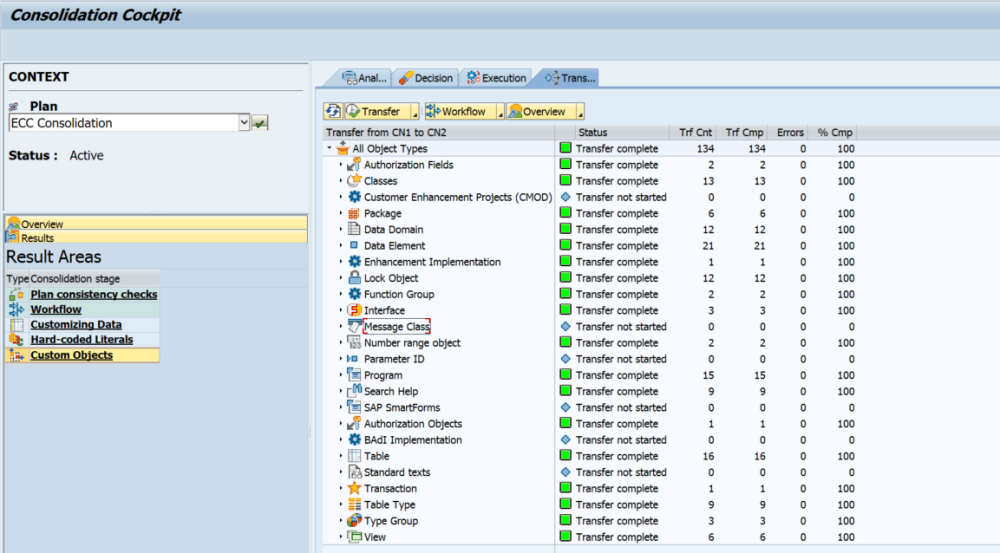Click the Transaction star icon
This screenshot has height=553, width=1000.
click(x=354, y=488)
